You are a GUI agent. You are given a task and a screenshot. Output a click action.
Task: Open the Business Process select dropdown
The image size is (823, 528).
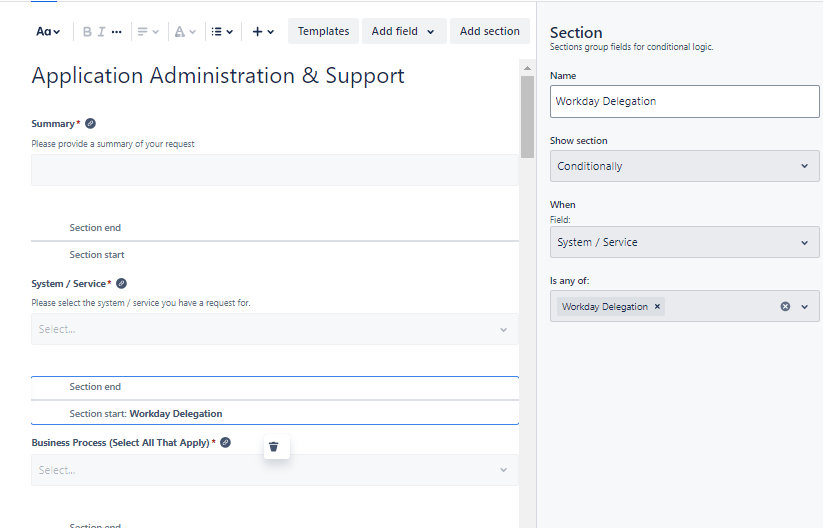(x=275, y=470)
